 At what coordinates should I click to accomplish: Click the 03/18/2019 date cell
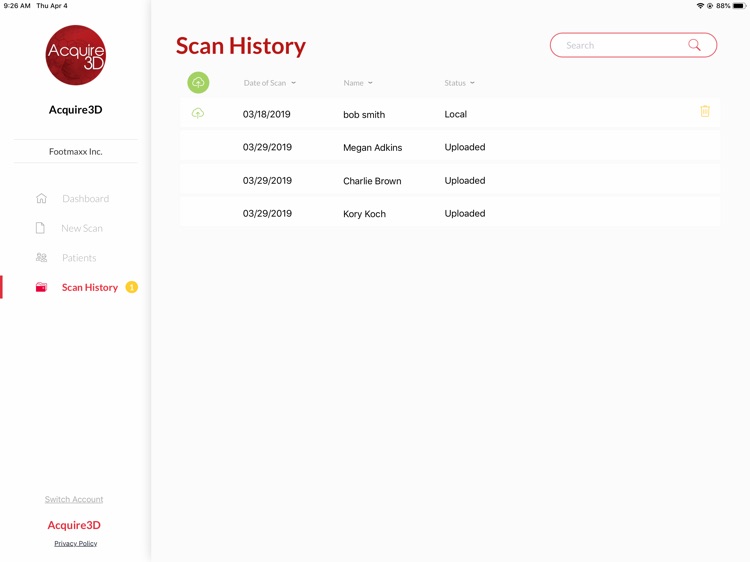(x=266, y=114)
